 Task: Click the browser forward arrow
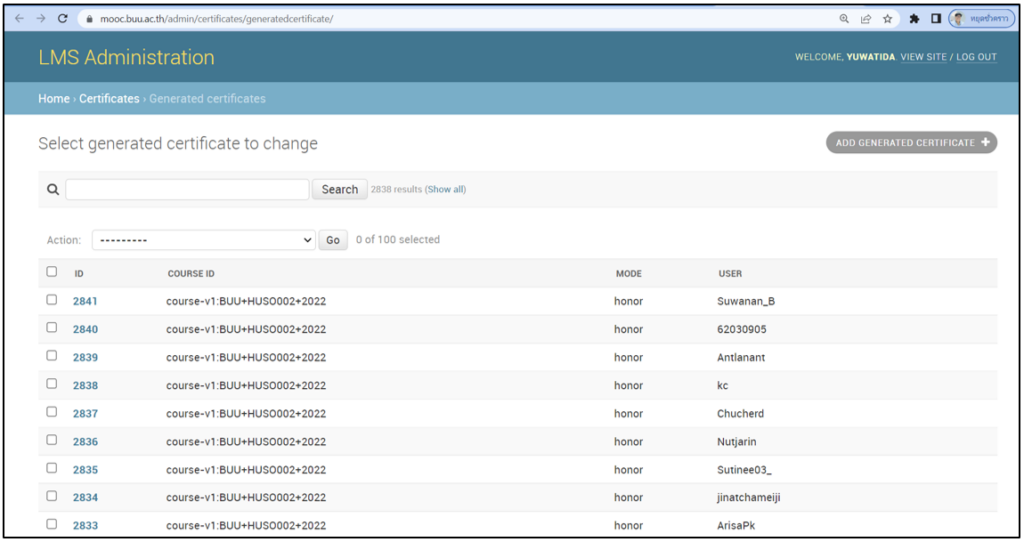(41, 18)
